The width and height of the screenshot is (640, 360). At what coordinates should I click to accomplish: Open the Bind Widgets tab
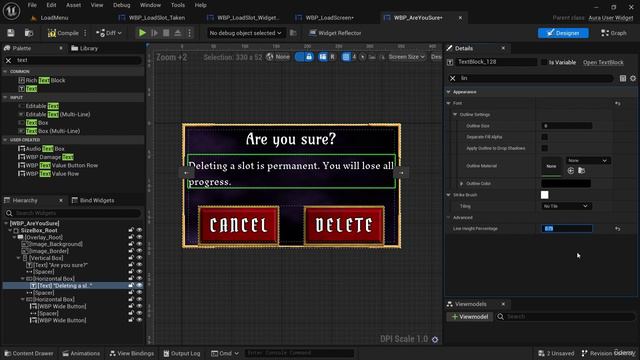point(93,200)
